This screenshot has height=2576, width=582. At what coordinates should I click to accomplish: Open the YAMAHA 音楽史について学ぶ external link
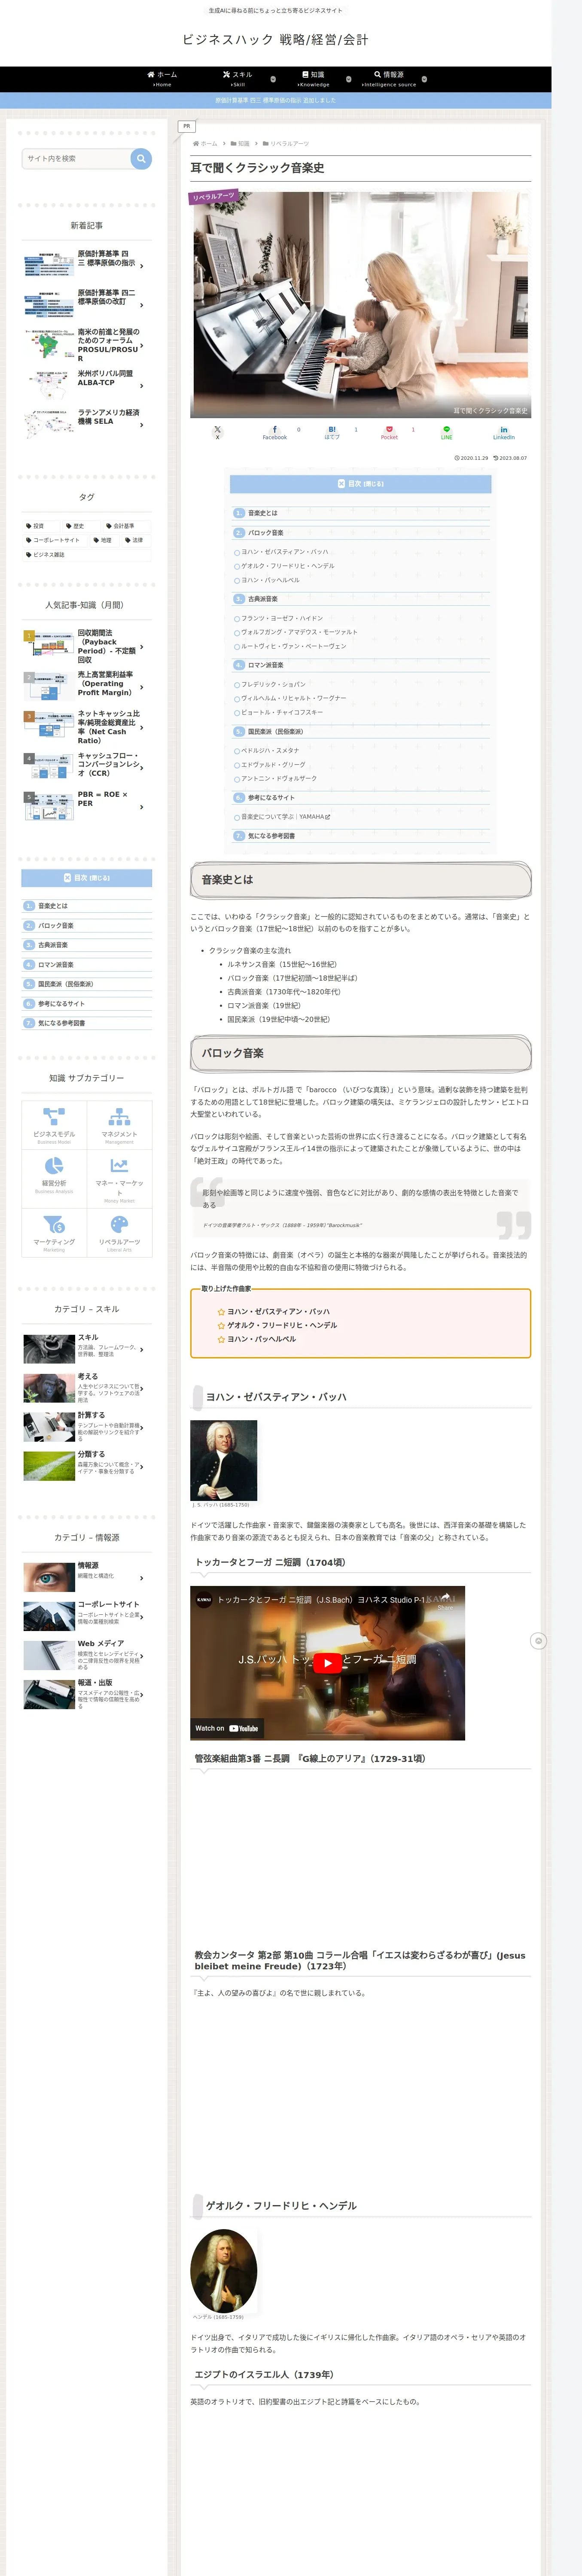point(285,817)
